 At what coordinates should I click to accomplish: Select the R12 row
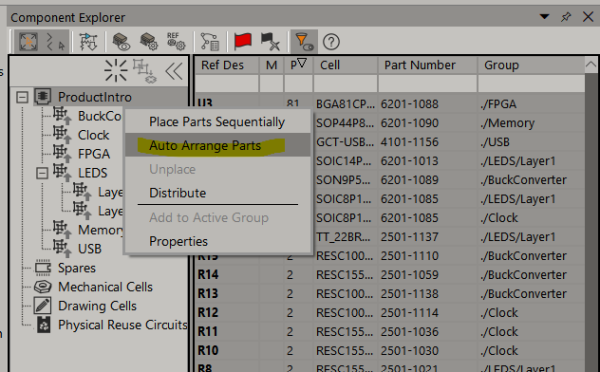(390, 313)
